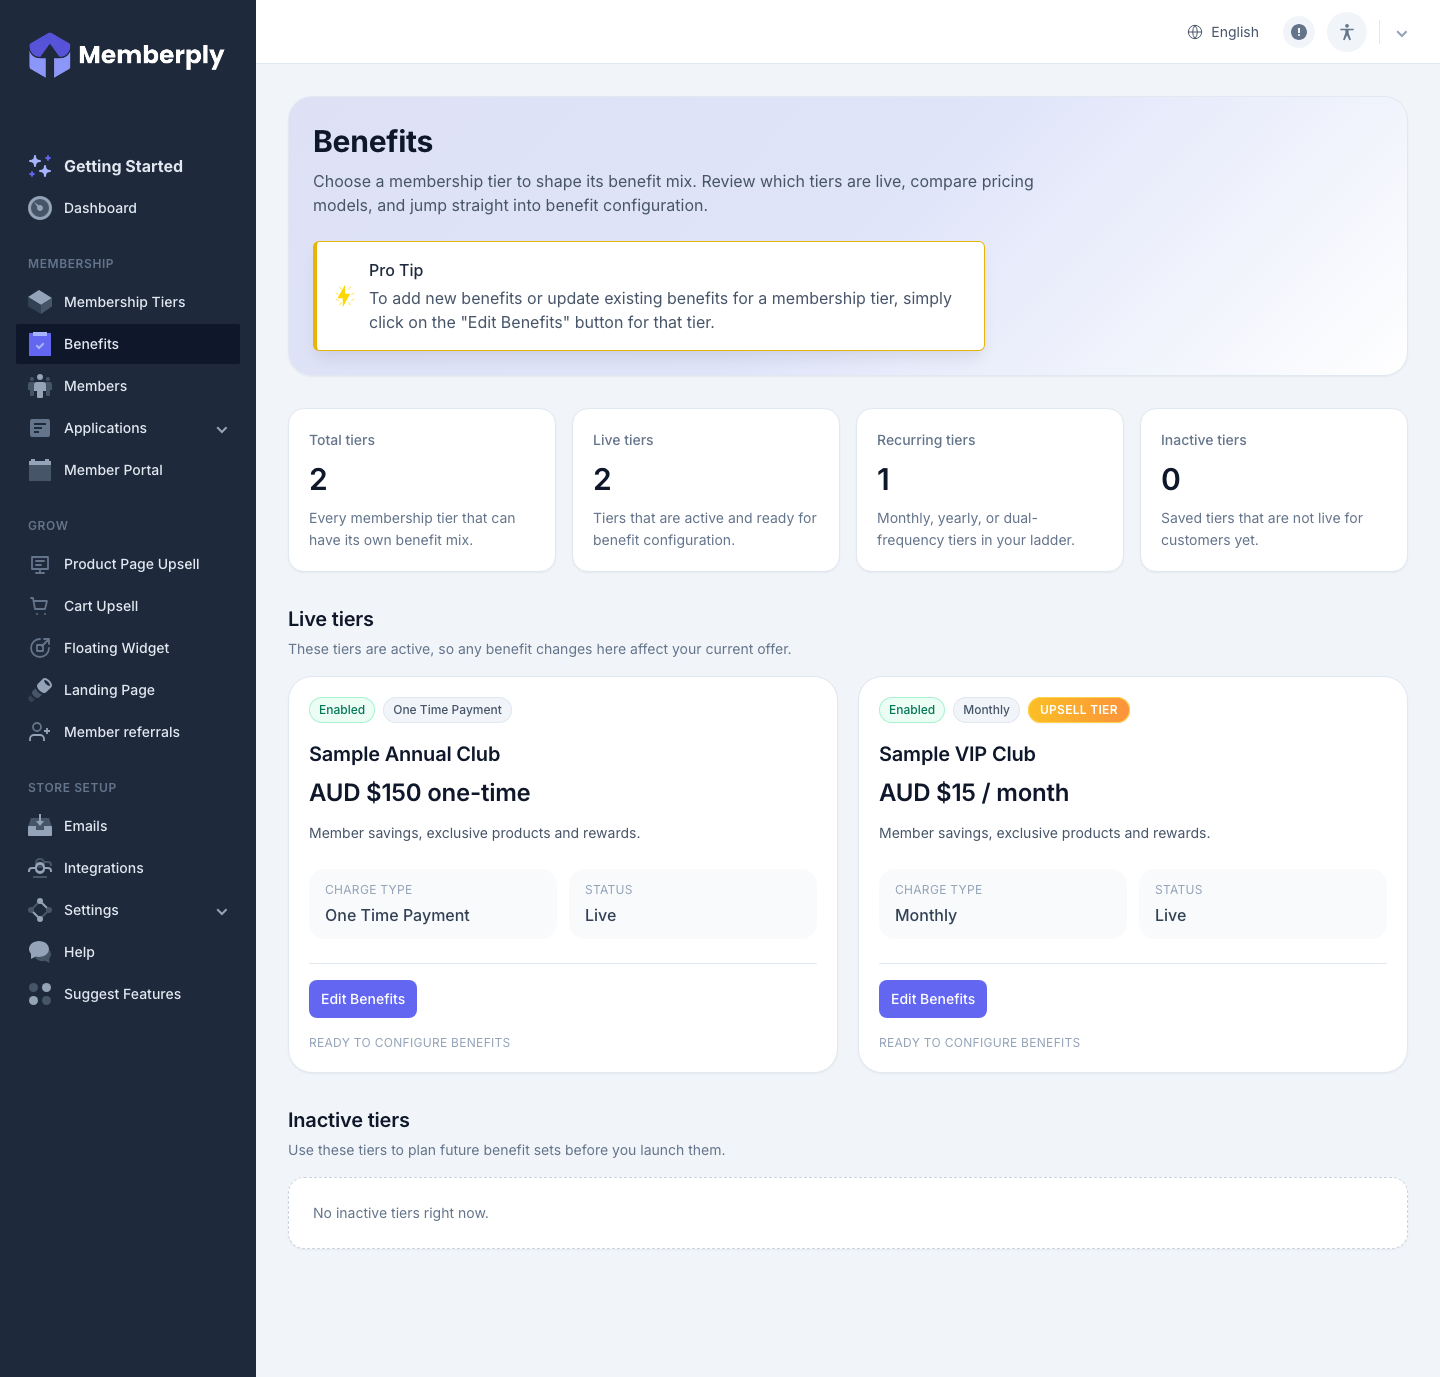
Task: Click the Suggest Features dots icon
Action: coord(40,994)
